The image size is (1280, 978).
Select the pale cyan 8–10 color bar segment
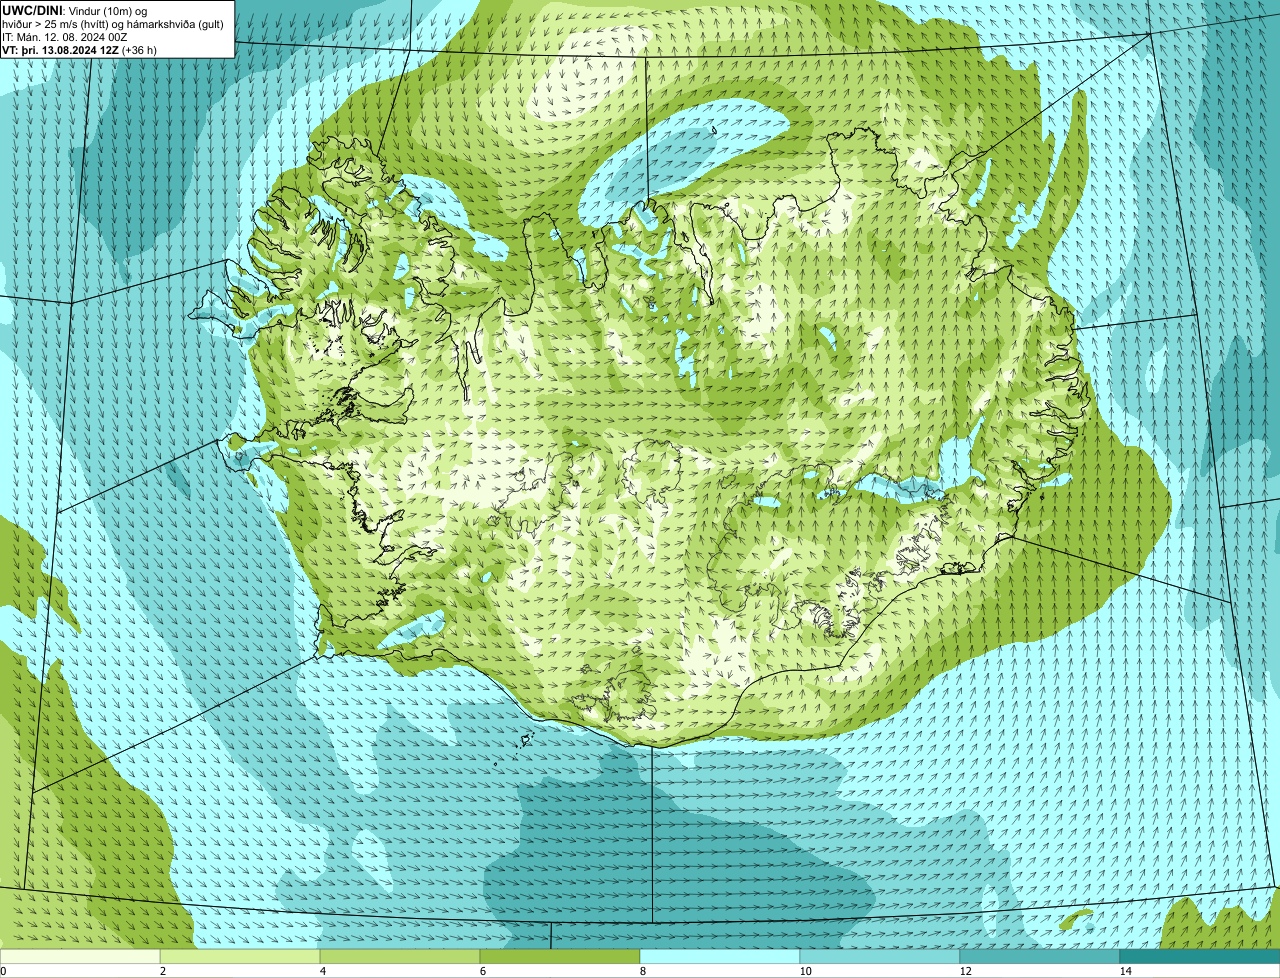720,957
